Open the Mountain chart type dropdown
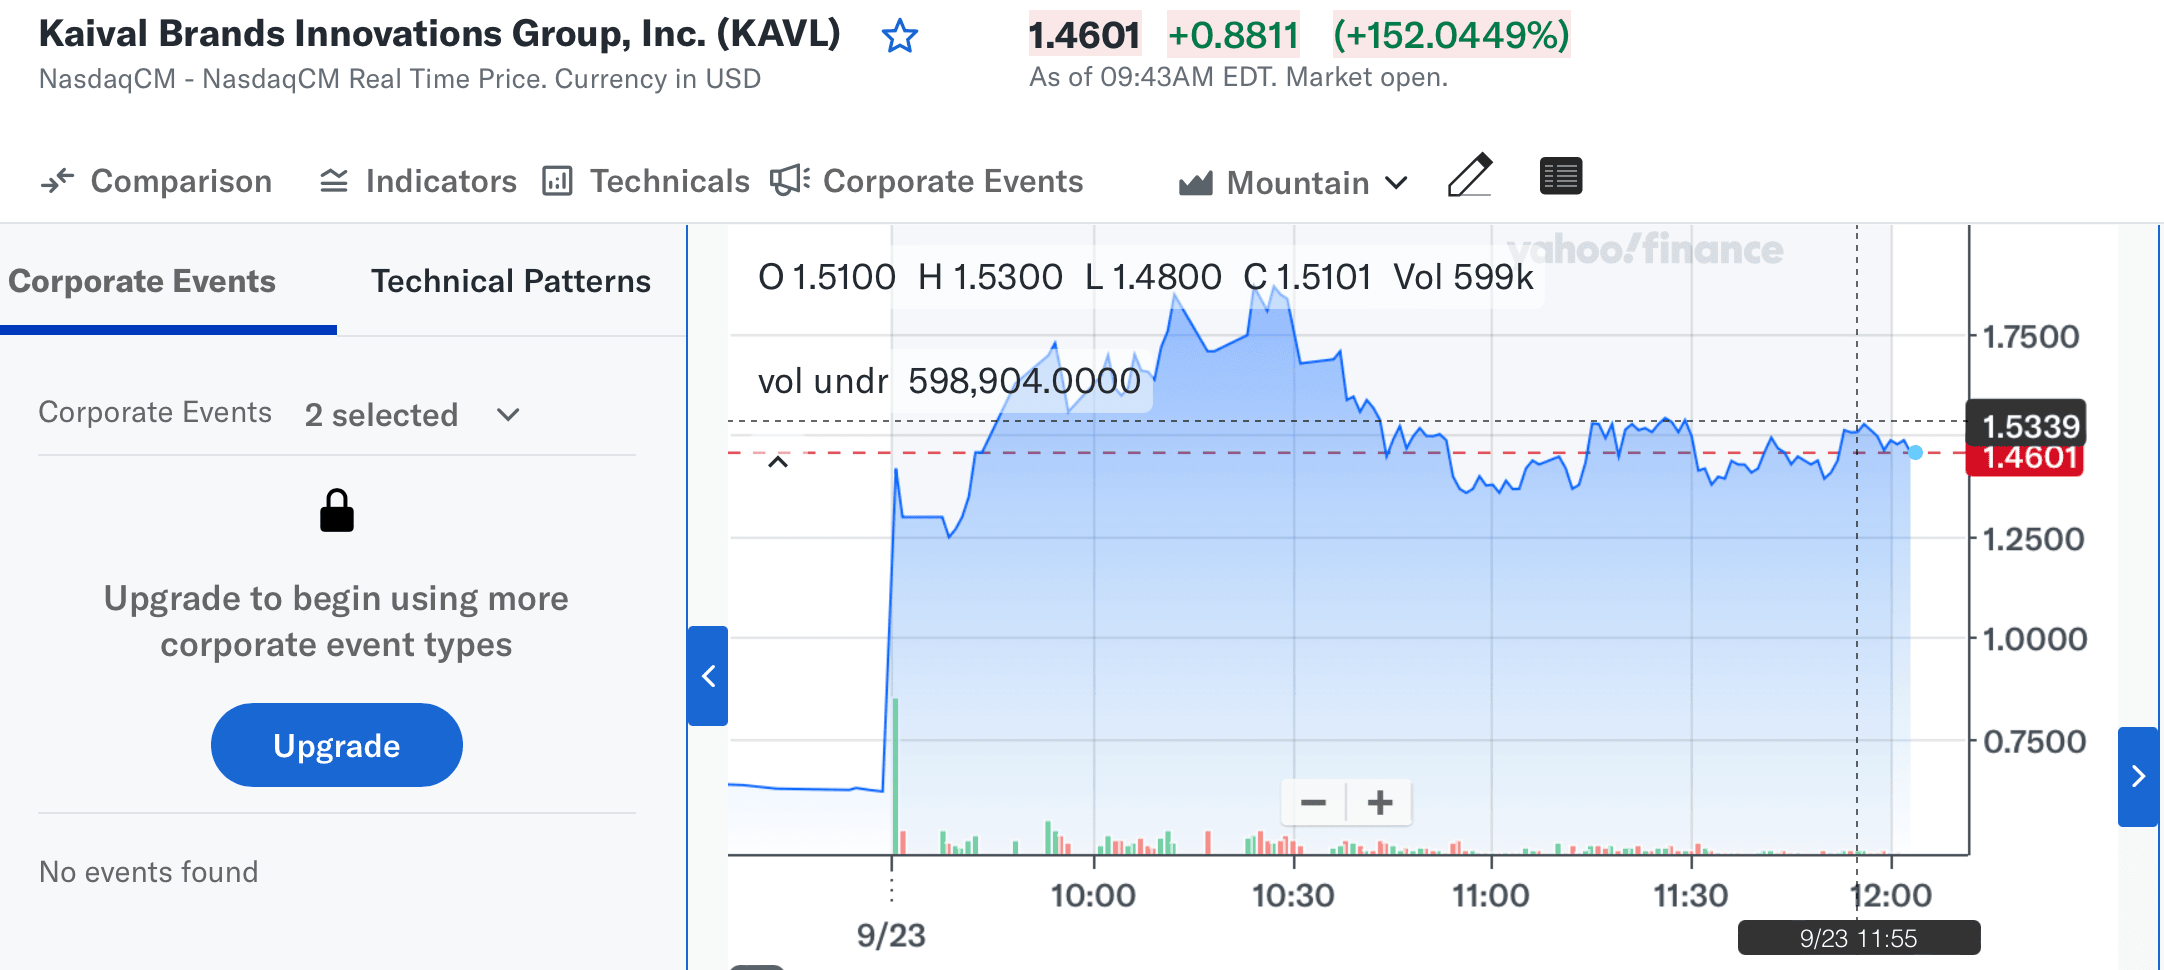Viewport: 2164px width, 970px height. [1296, 183]
